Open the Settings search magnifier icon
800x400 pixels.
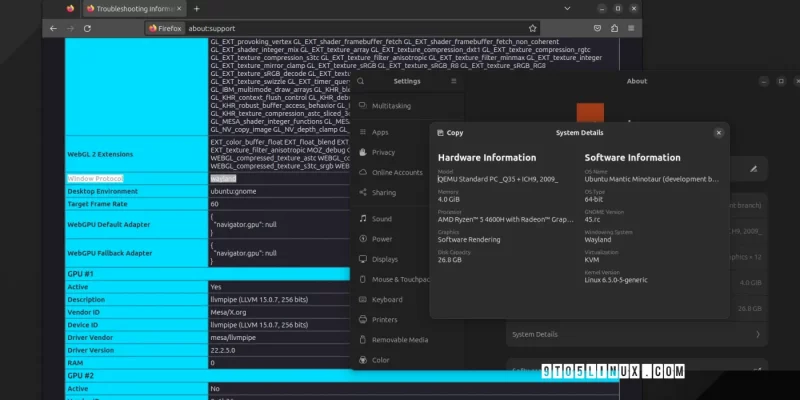361,81
